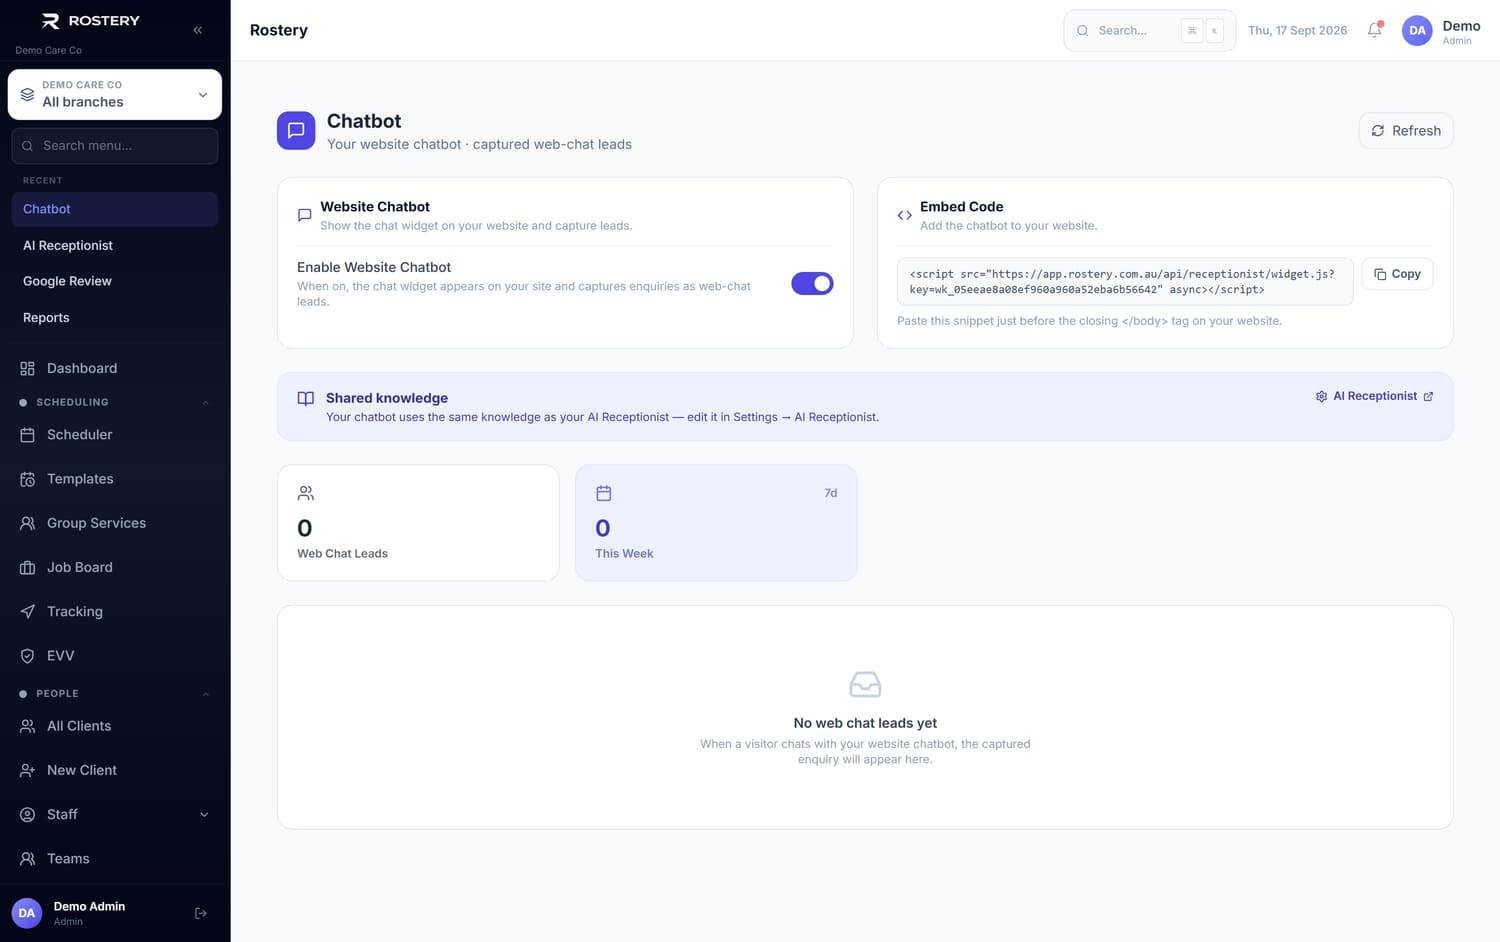
Task: Click the date Thu, 17 Sept 2026
Action: (1297, 30)
